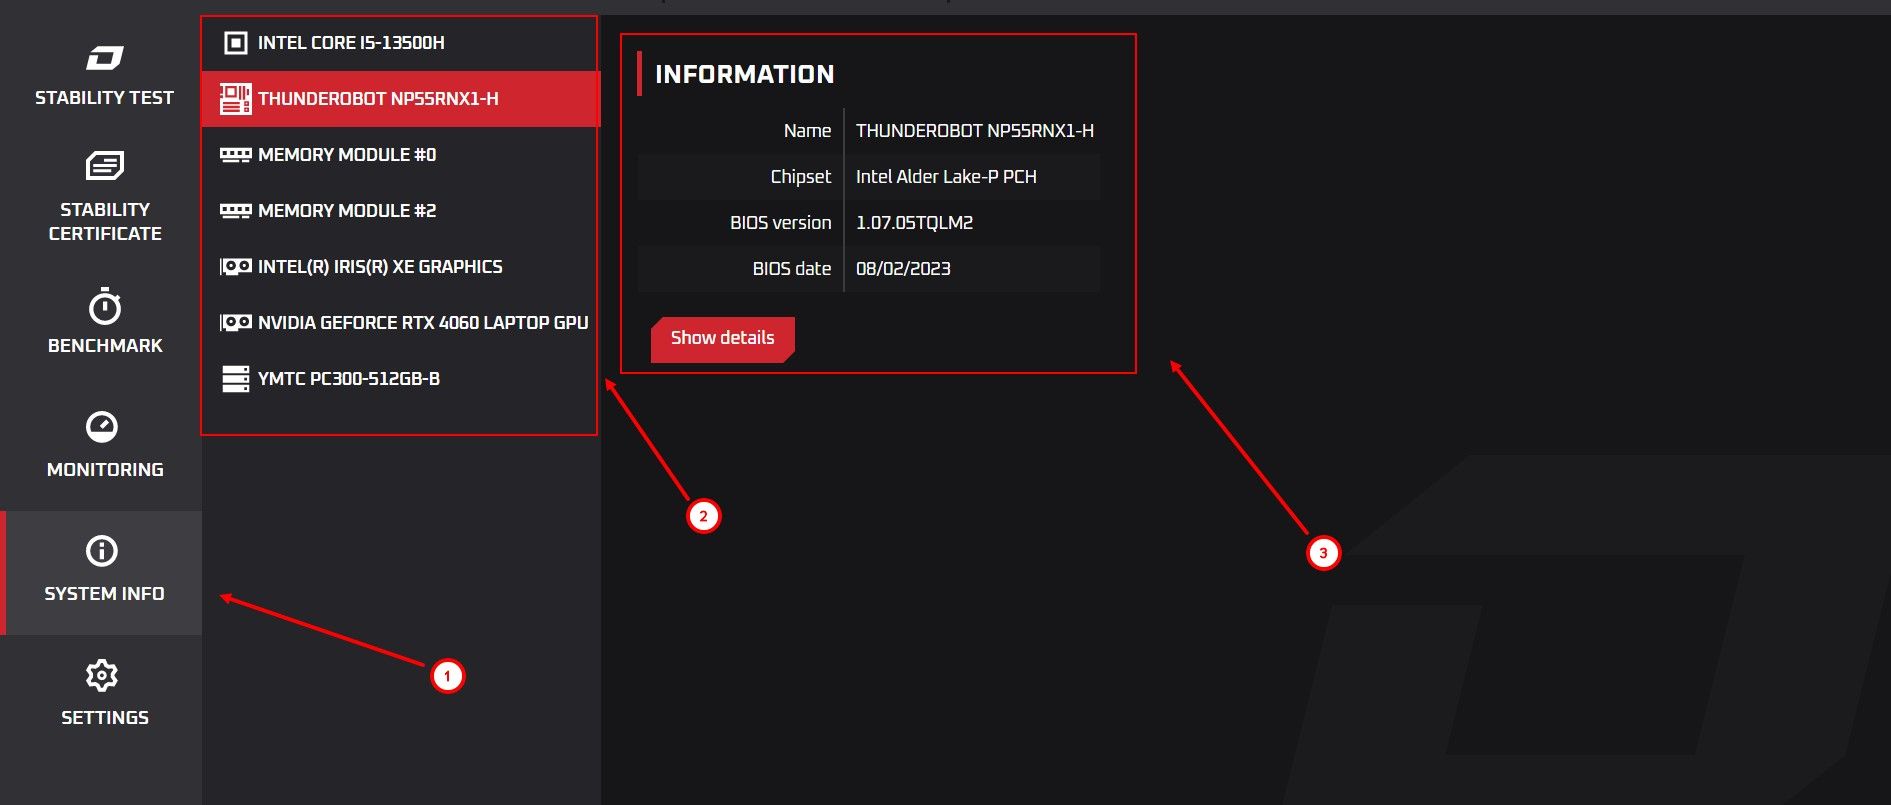
Task: Select THUNDEROBOT NP55RNX1-H device entry
Action: pos(400,99)
